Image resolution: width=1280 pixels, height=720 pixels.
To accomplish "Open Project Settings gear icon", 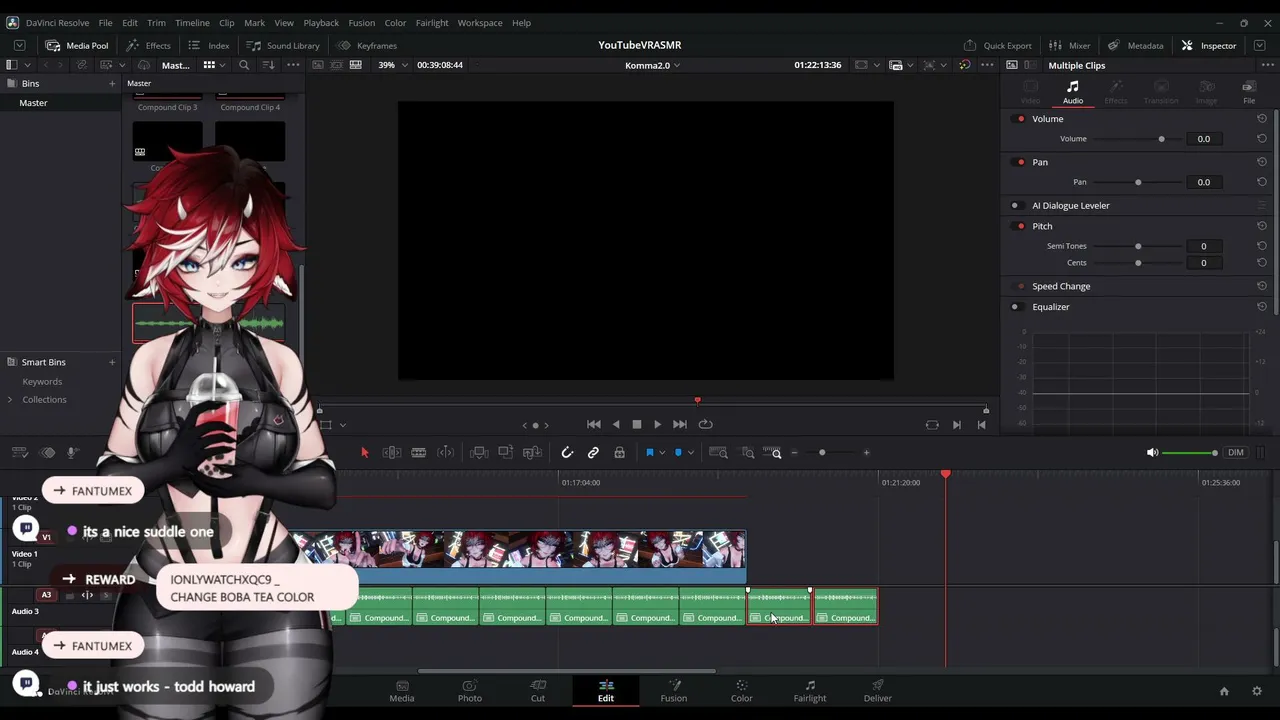I will (x=1257, y=691).
